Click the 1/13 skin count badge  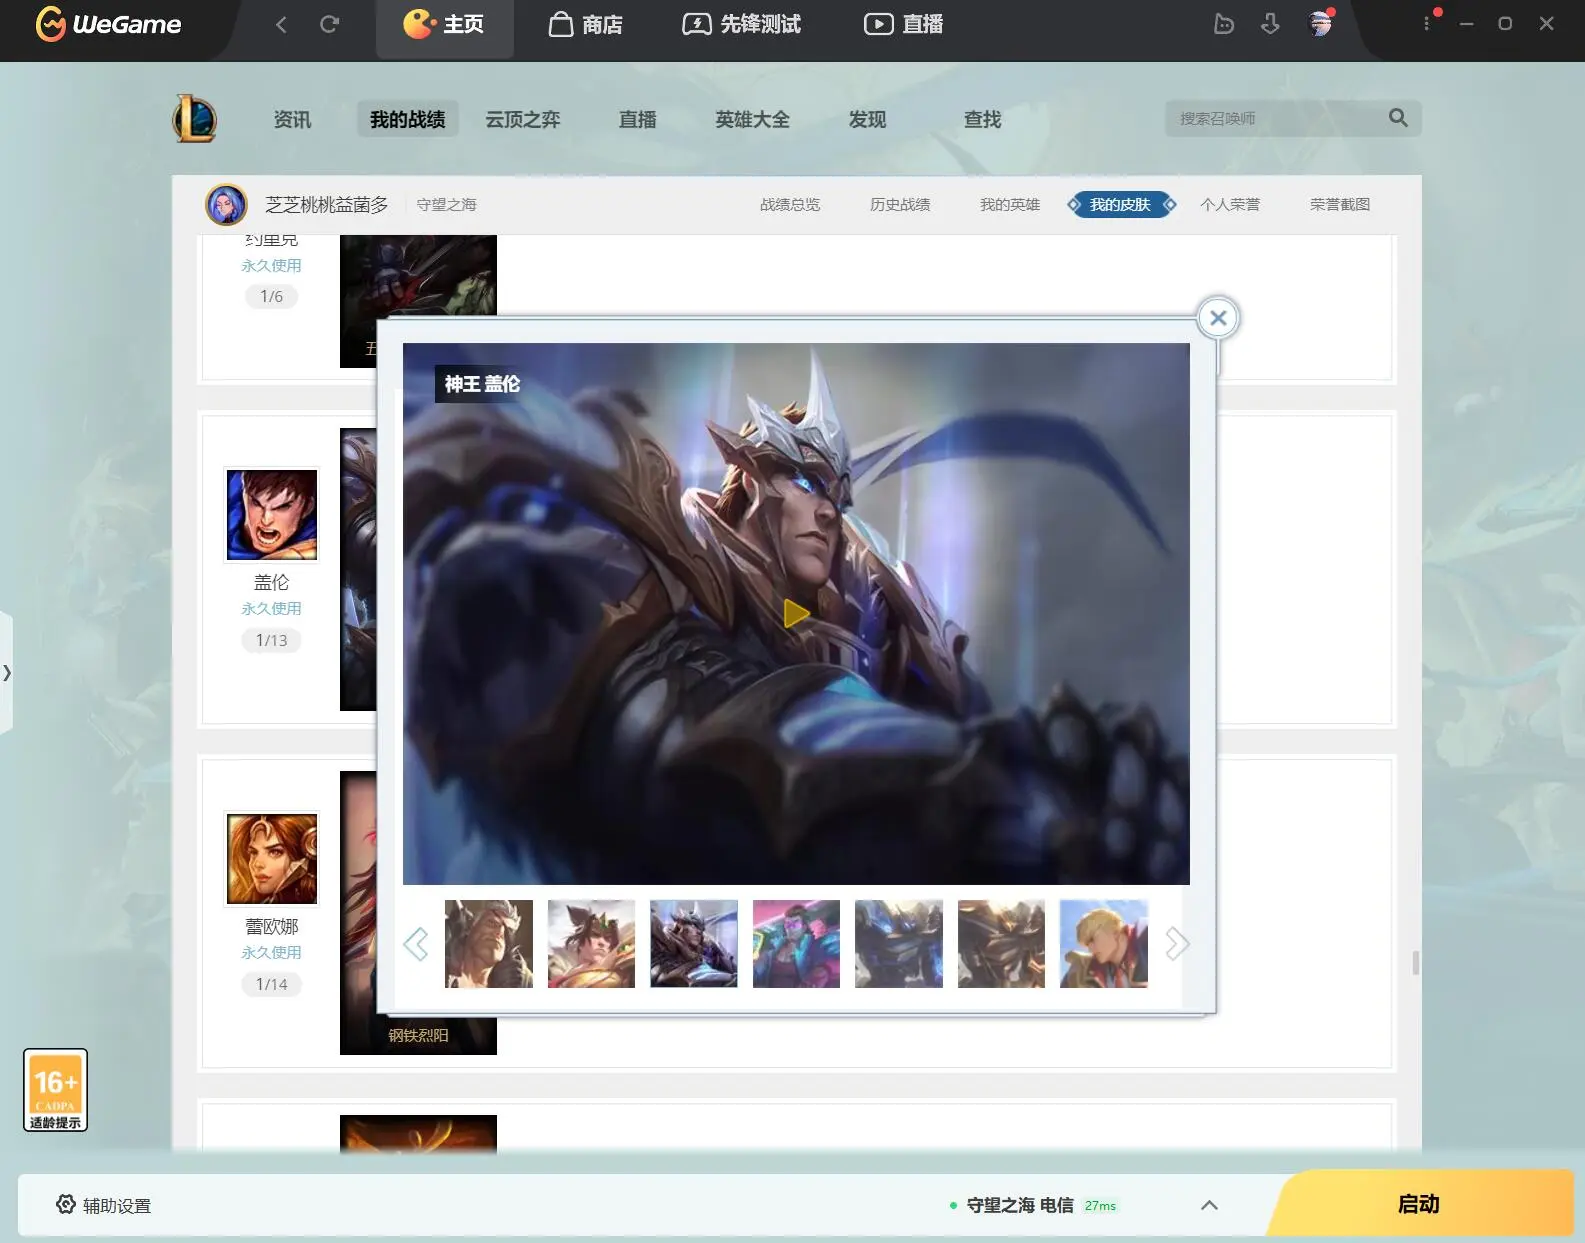click(271, 640)
